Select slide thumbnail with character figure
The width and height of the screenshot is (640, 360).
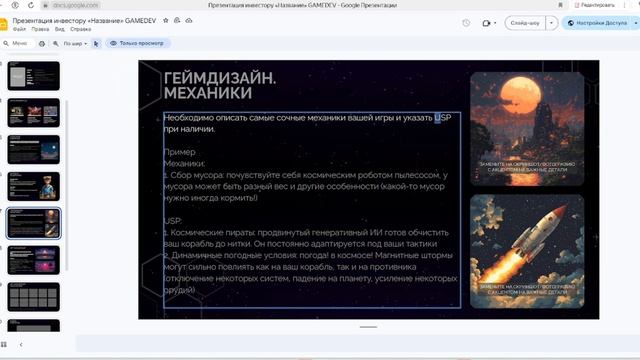pos(33,186)
